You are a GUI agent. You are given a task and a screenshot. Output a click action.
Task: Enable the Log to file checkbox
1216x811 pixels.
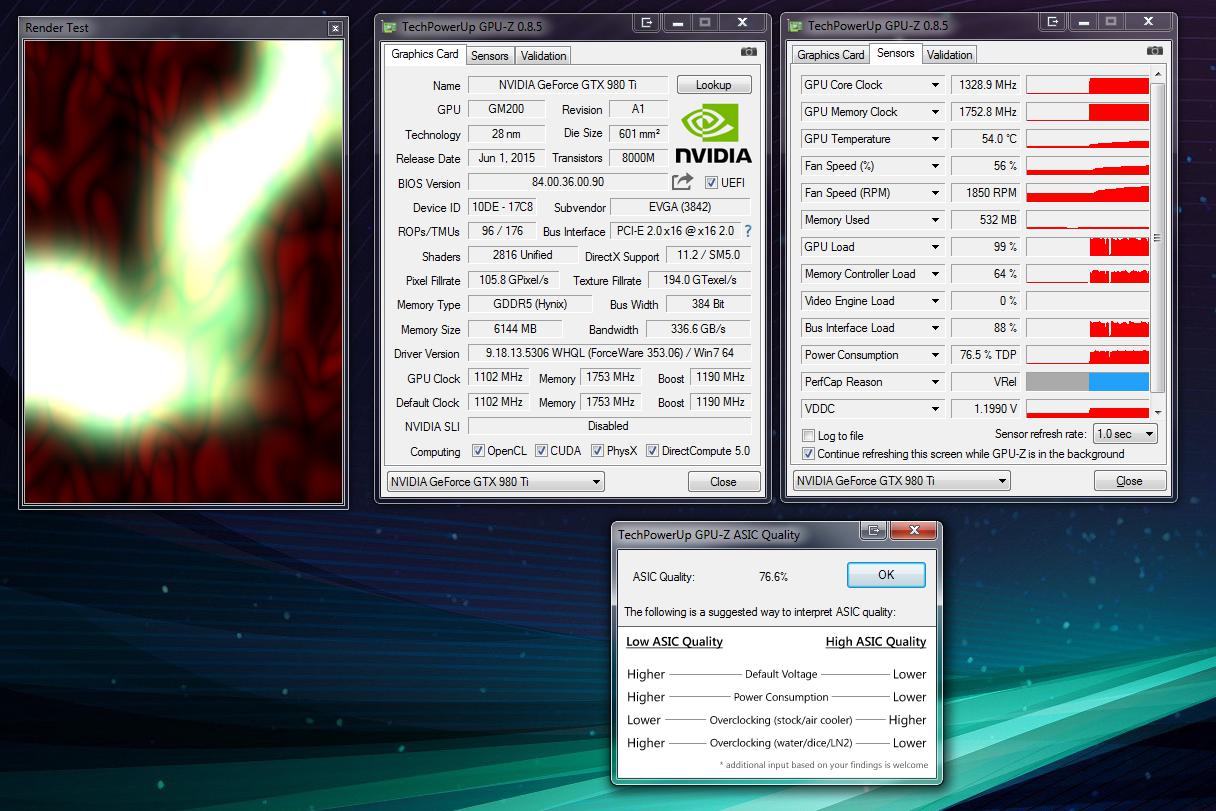click(x=808, y=436)
